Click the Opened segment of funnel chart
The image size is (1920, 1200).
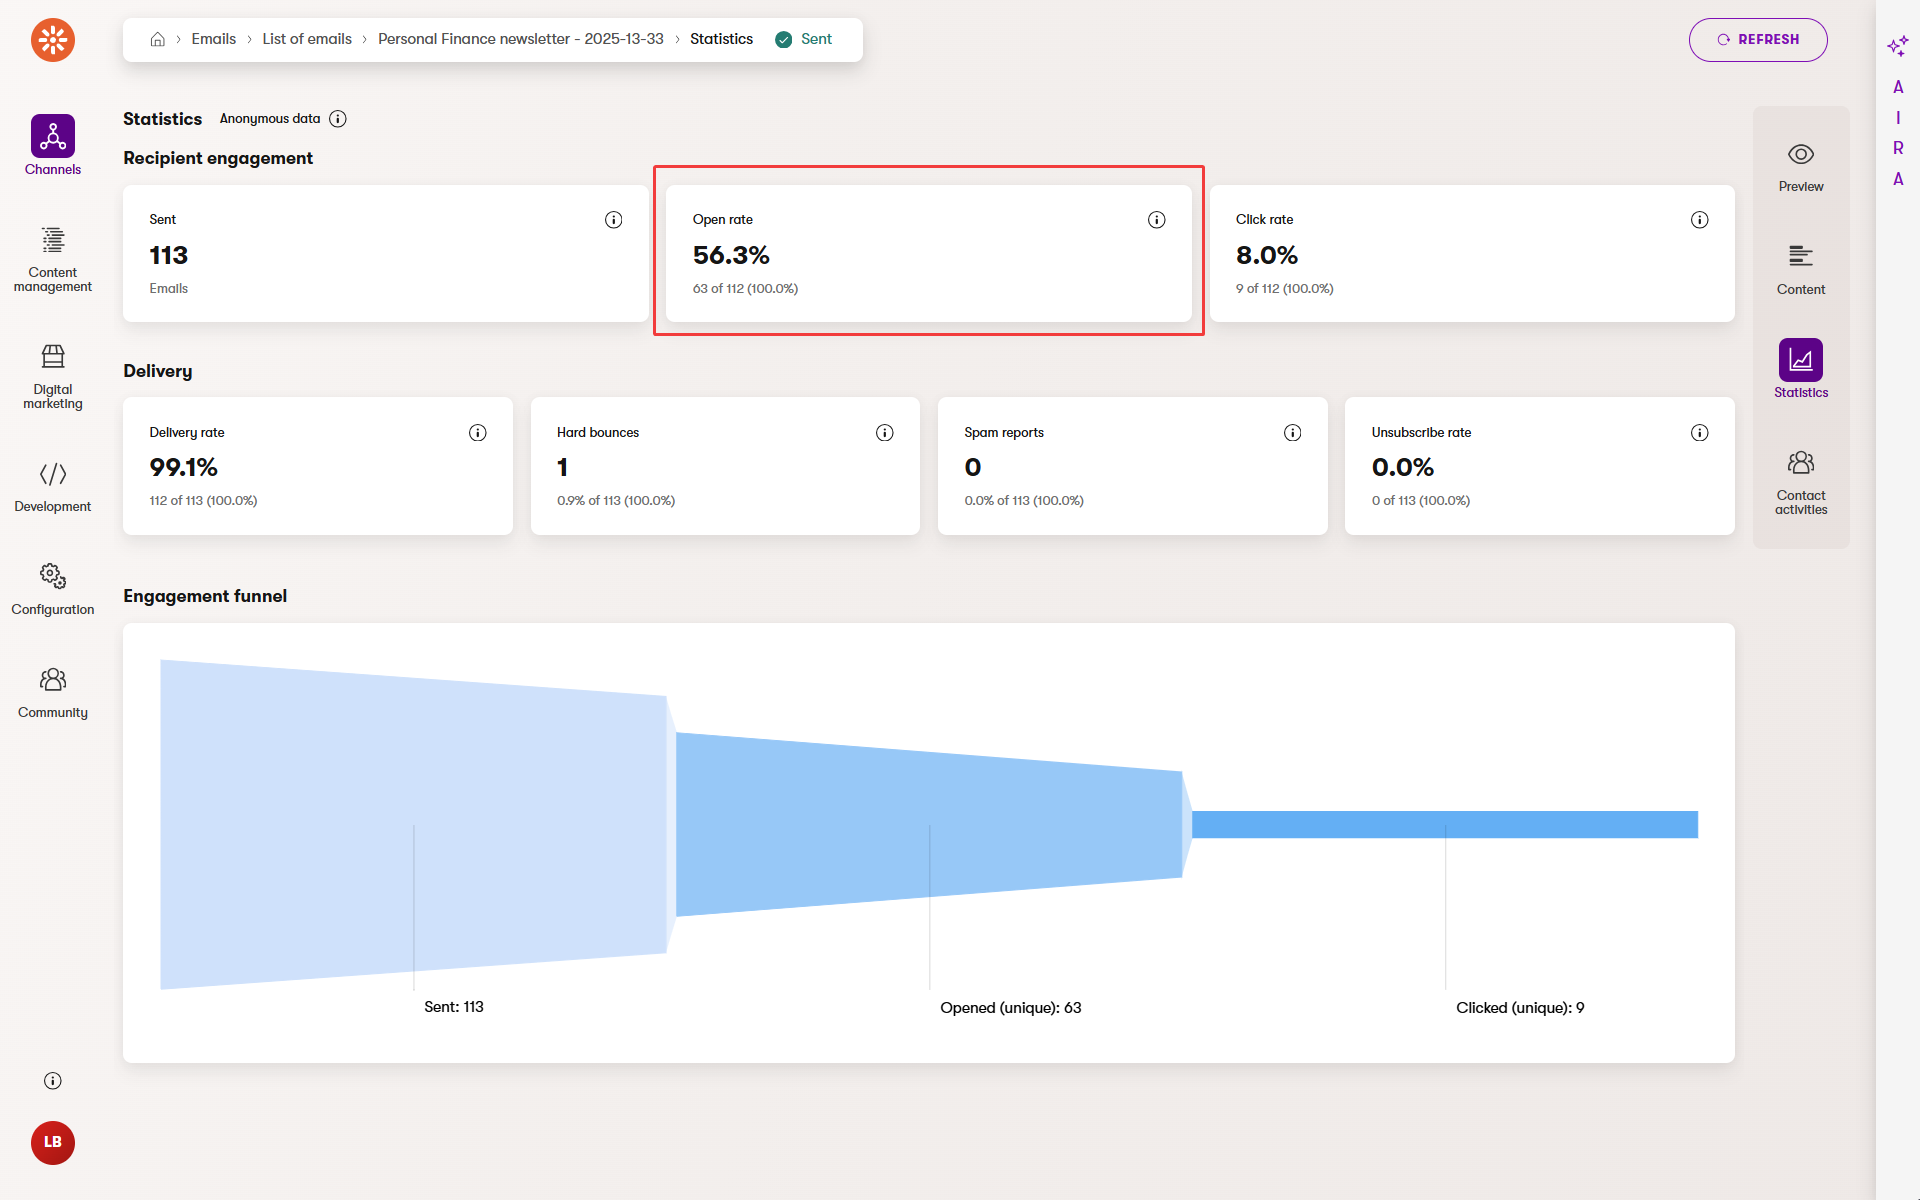(x=928, y=824)
